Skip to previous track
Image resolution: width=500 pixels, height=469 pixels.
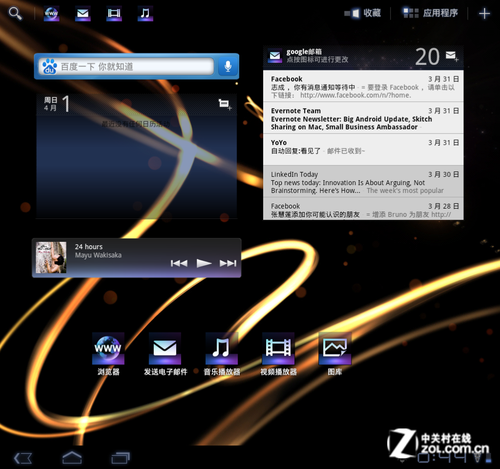coord(179,263)
